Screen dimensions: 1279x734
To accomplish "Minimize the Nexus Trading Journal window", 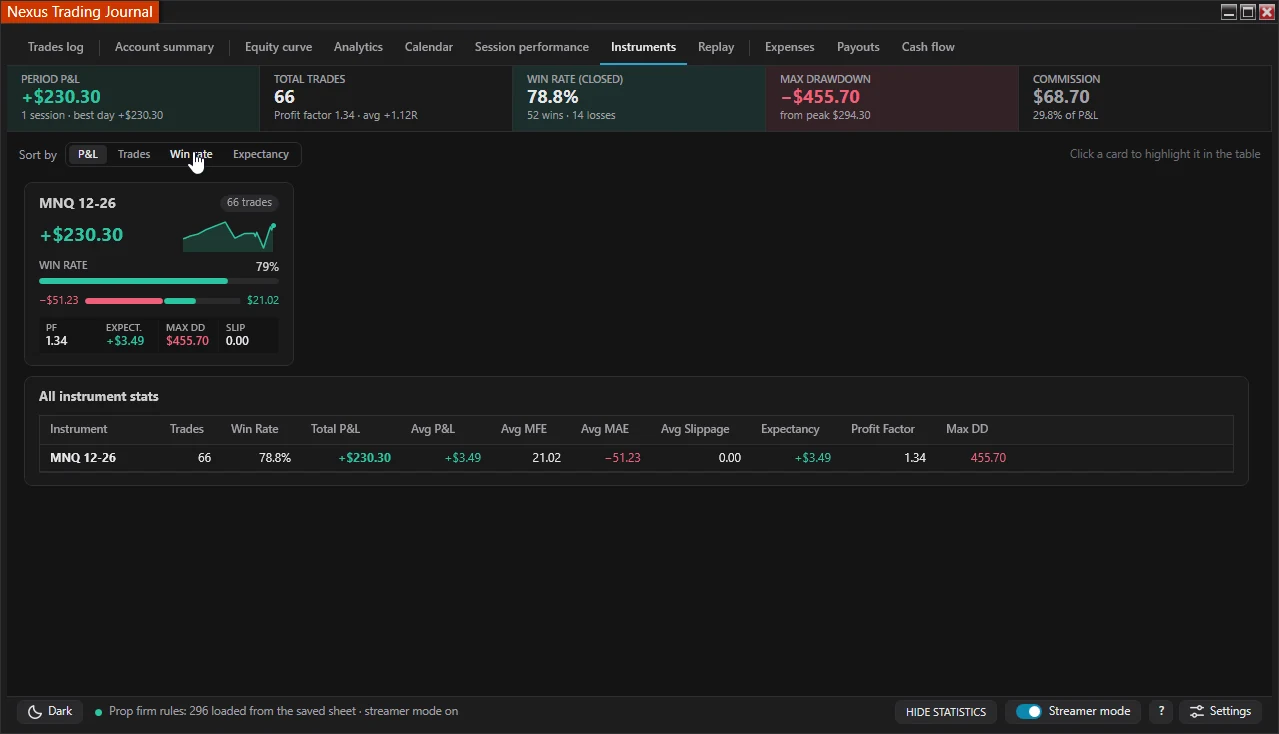I will 1229,12.
